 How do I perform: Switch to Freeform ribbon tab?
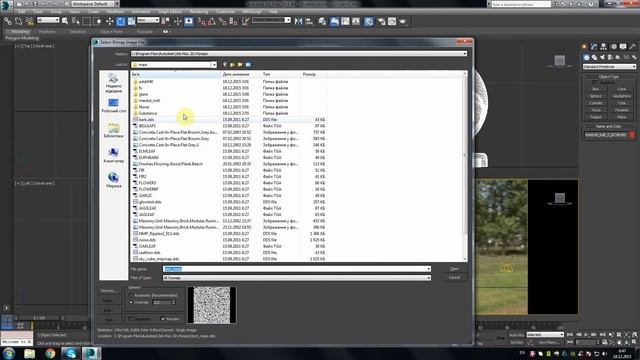(47, 31)
